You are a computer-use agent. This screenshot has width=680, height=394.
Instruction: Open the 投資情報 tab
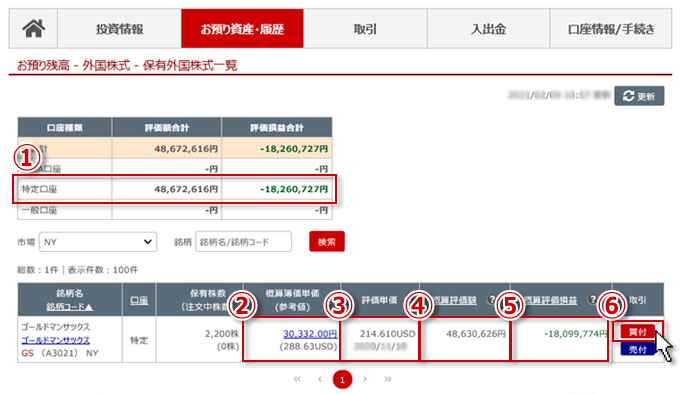[x=119, y=29]
